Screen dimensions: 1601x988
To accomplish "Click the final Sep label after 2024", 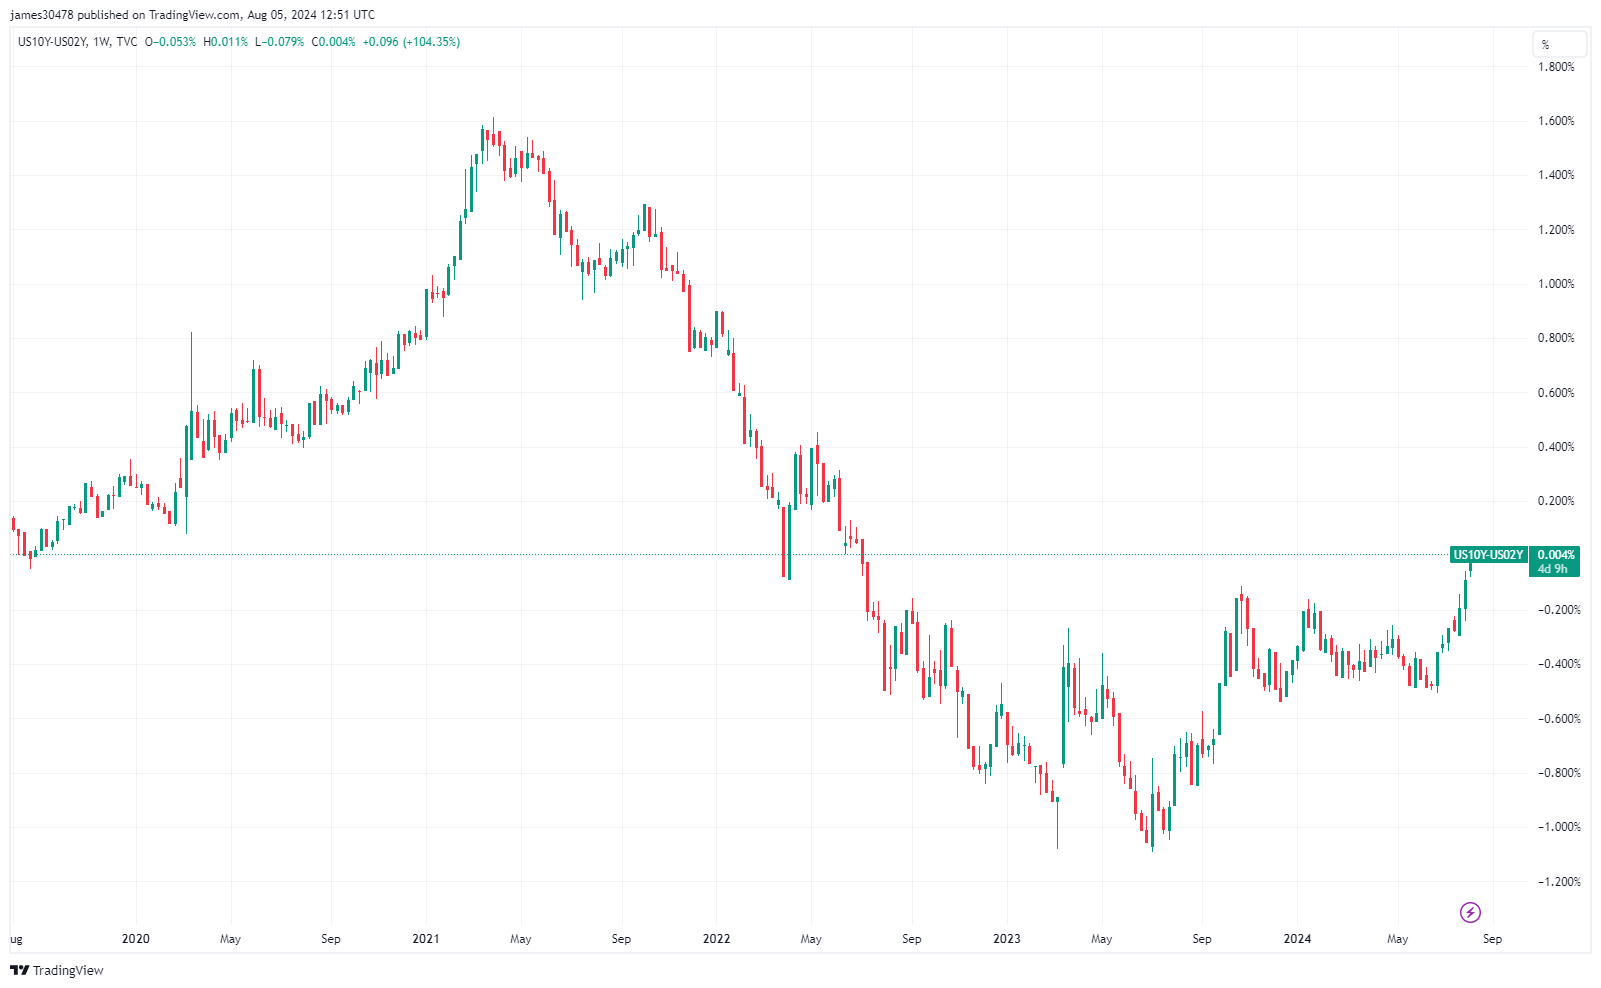I will pos(1492,939).
